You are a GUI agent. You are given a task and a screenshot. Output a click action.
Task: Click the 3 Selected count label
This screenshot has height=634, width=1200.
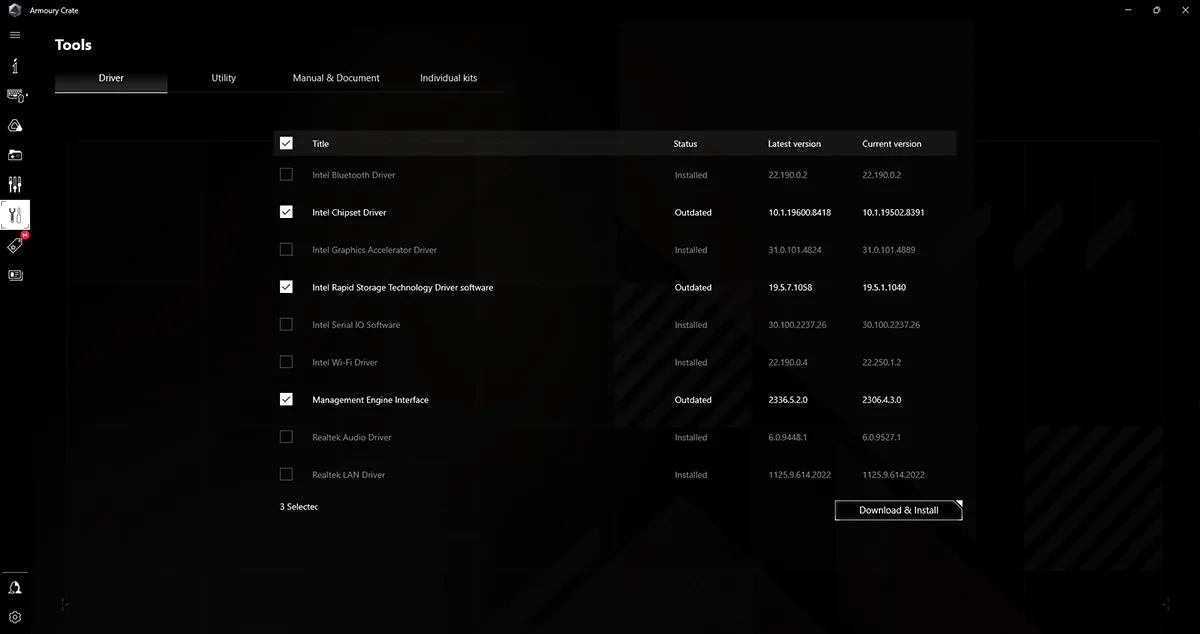pos(298,507)
